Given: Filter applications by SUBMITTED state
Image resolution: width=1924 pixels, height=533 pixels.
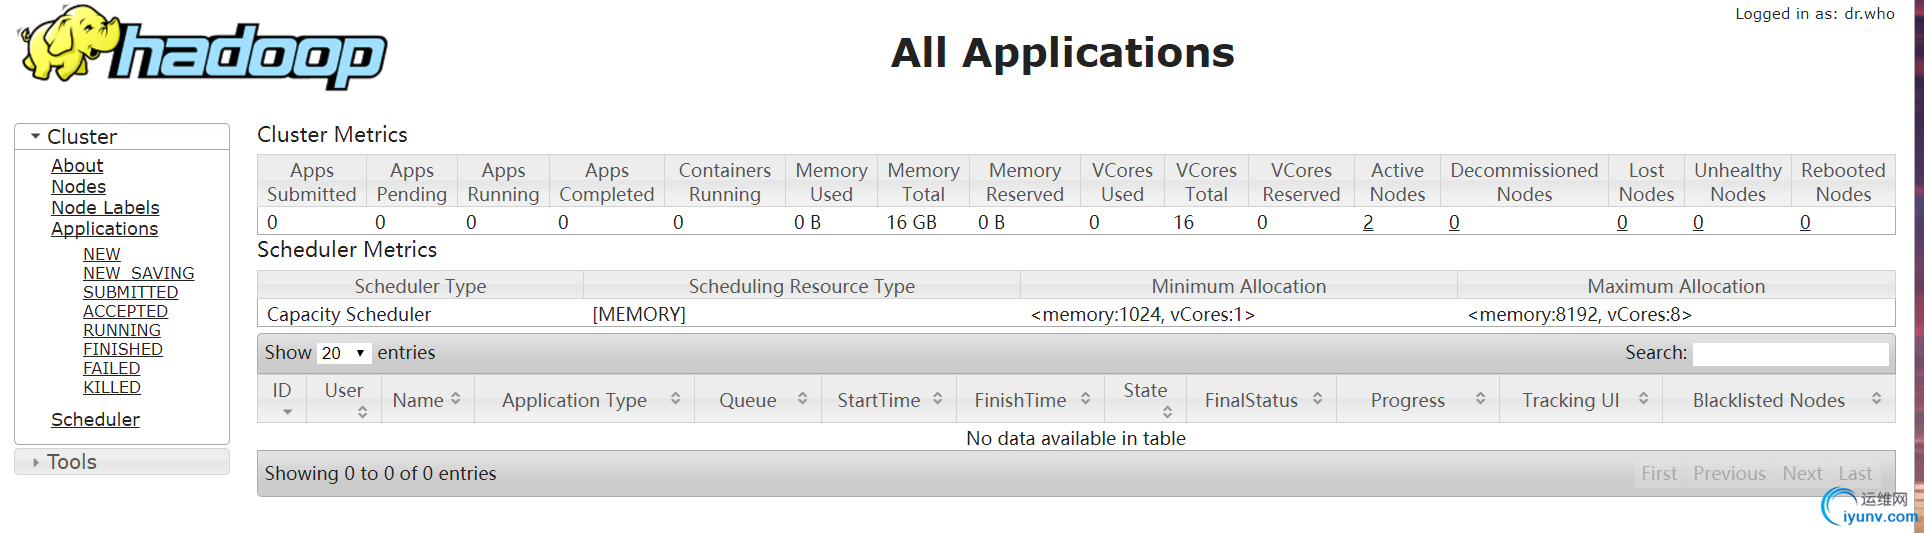Looking at the screenshot, I should (130, 292).
